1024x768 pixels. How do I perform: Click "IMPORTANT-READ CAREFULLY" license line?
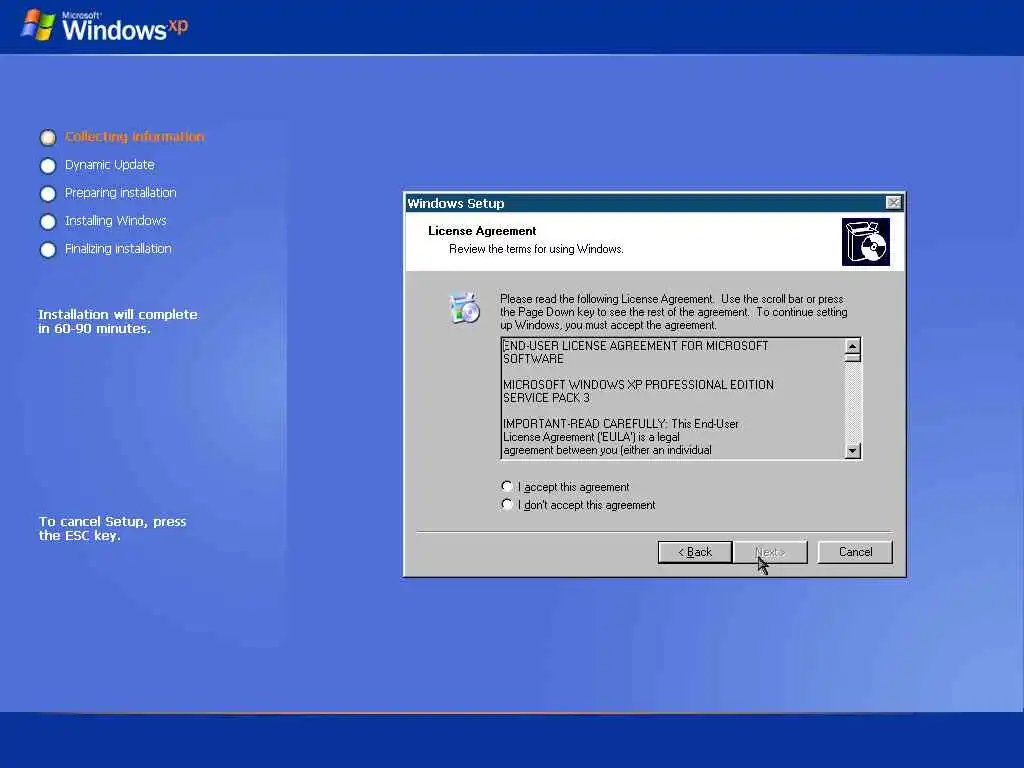click(620, 424)
